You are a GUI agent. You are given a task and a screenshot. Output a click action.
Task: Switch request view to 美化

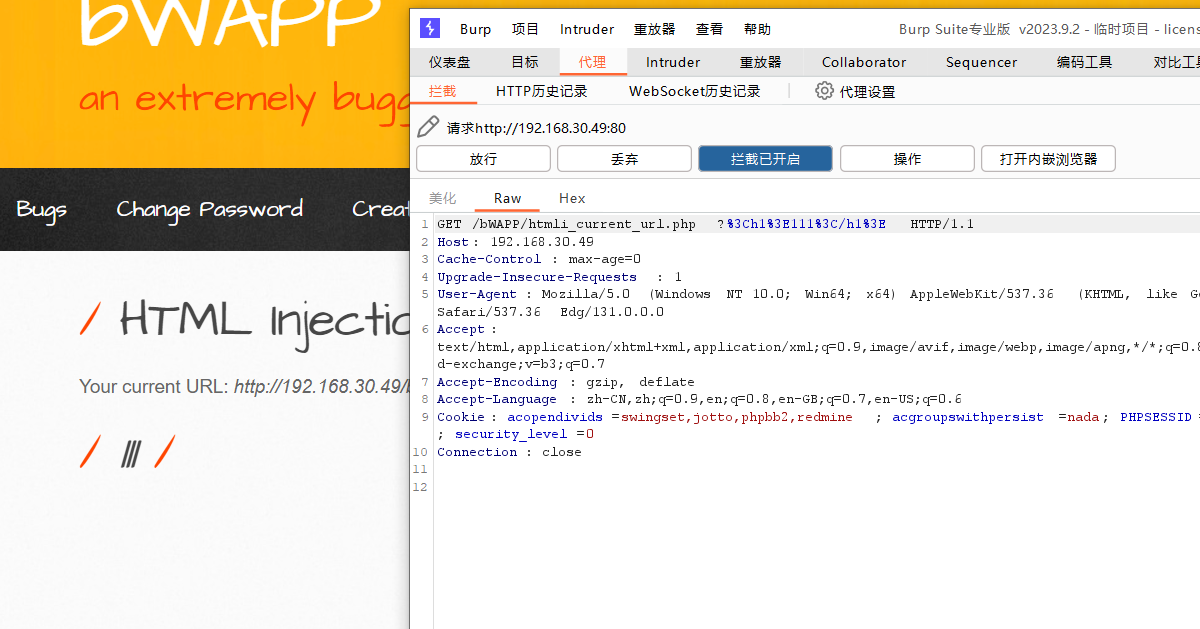tap(442, 198)
